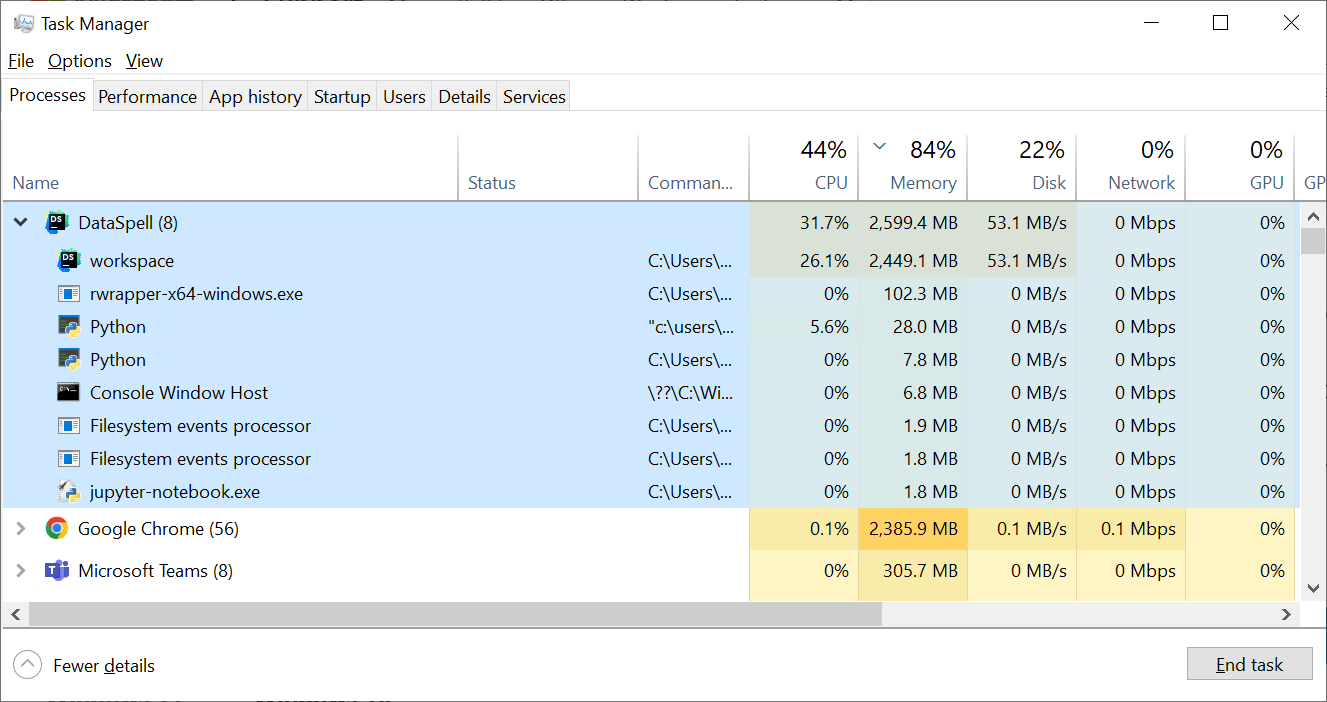Sort processes by Memory column header
The image size is (1327, 702).
(x=922, y=183)
